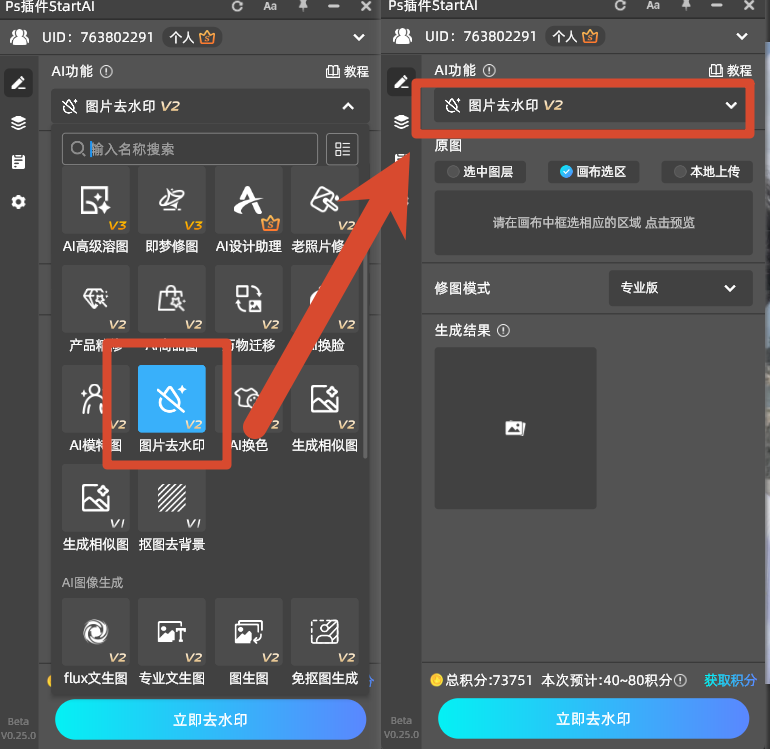This screenshot has width=770, height=749.
Task: Select the 画布选区 radio option
Action: click(593, 172)
